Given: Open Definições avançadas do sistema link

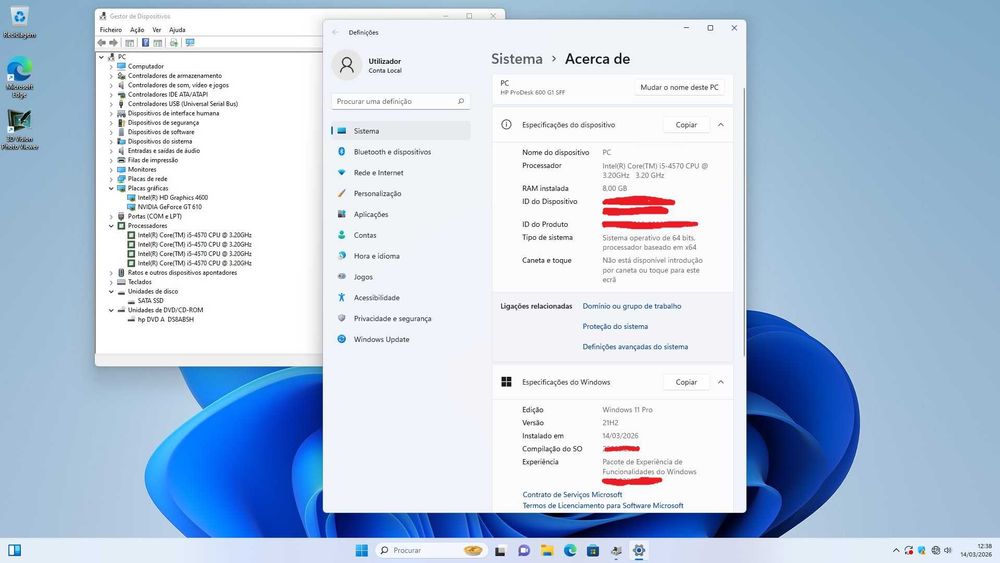Looking at the screenshot, I should click(x=635, y=347).
